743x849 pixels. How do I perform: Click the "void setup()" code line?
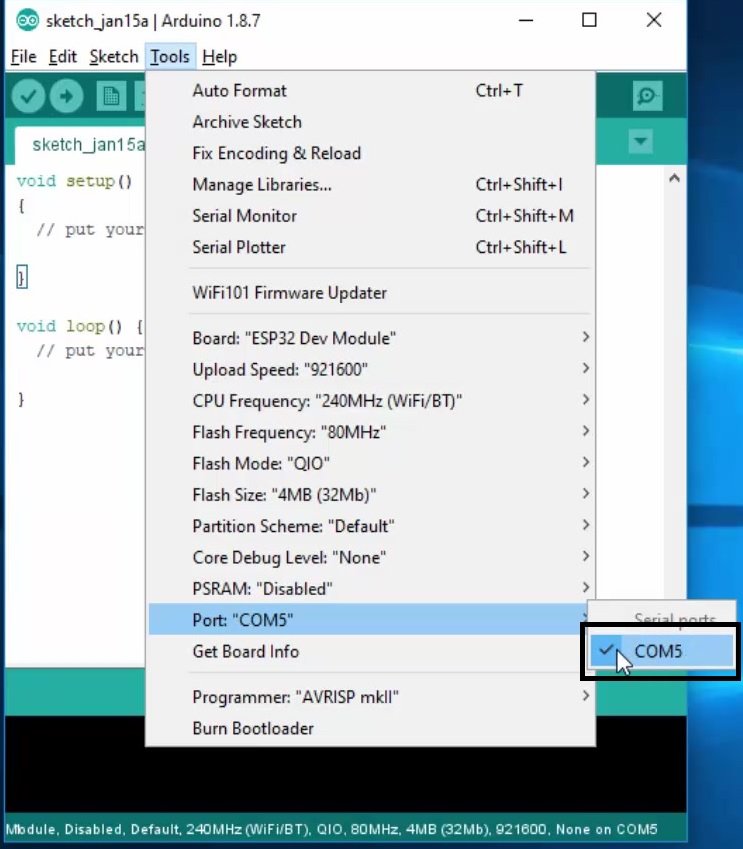point(74,181)
